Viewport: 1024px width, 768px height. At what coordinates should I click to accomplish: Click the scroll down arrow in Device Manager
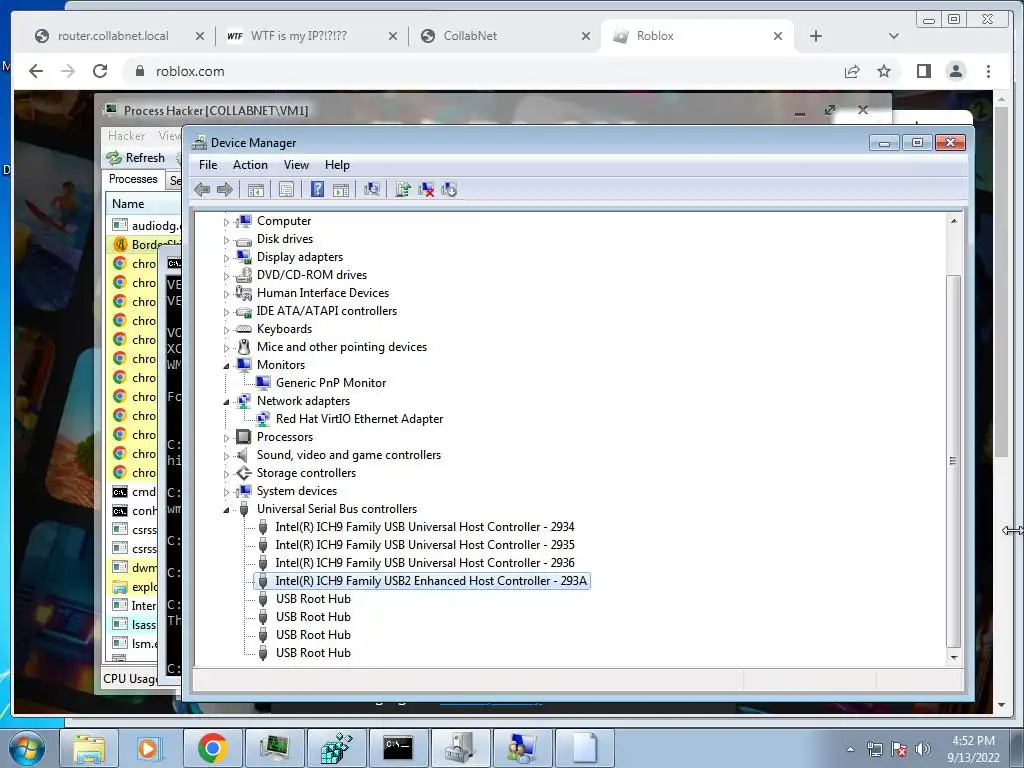pos(953,657)
